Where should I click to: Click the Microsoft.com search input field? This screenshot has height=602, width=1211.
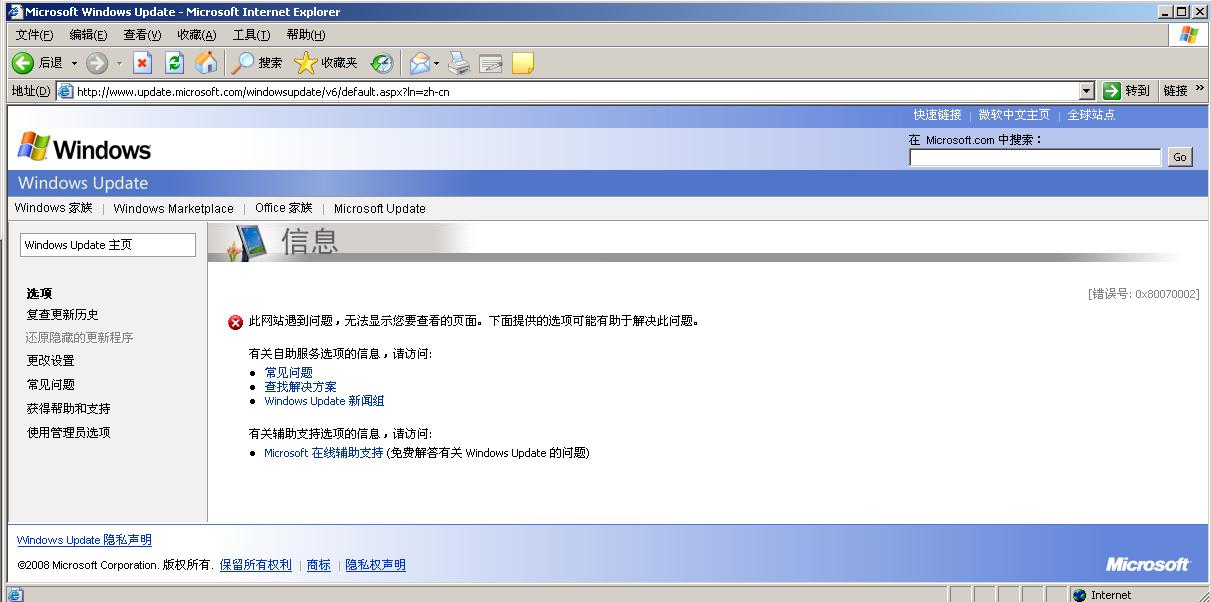pos(1035,157)
